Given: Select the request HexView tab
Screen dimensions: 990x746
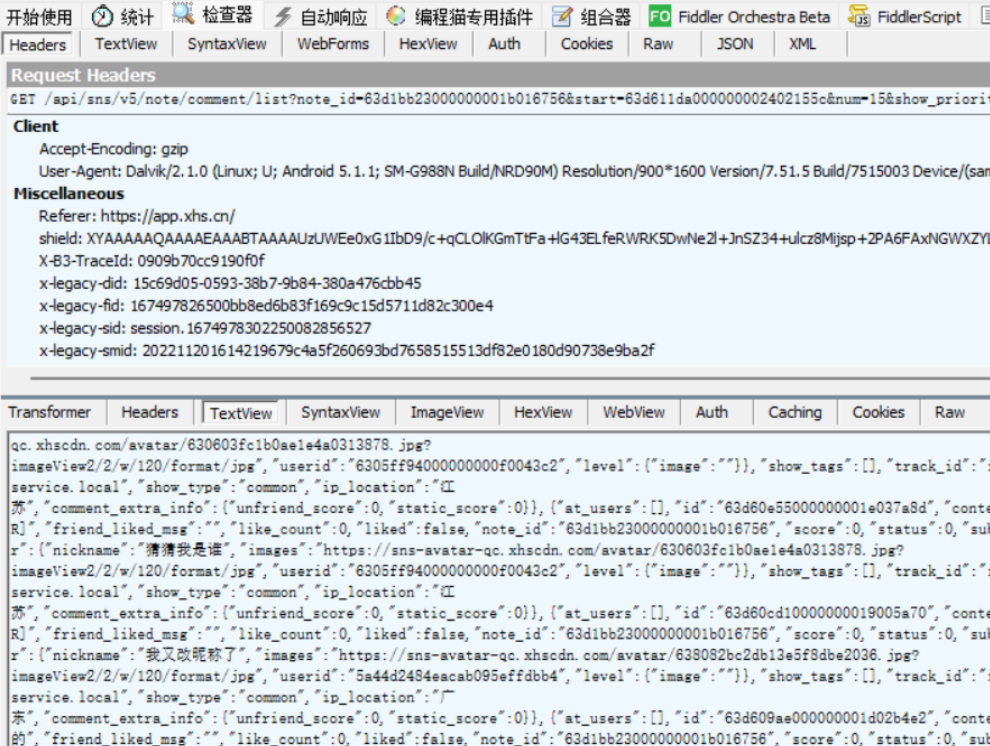Looking at the screenshot, I should click(428, 44).
